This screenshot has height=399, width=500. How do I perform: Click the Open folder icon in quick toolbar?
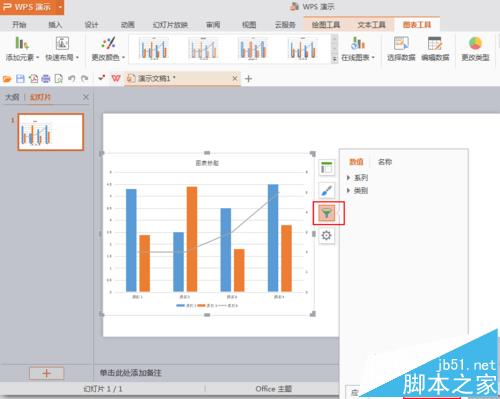7,79
